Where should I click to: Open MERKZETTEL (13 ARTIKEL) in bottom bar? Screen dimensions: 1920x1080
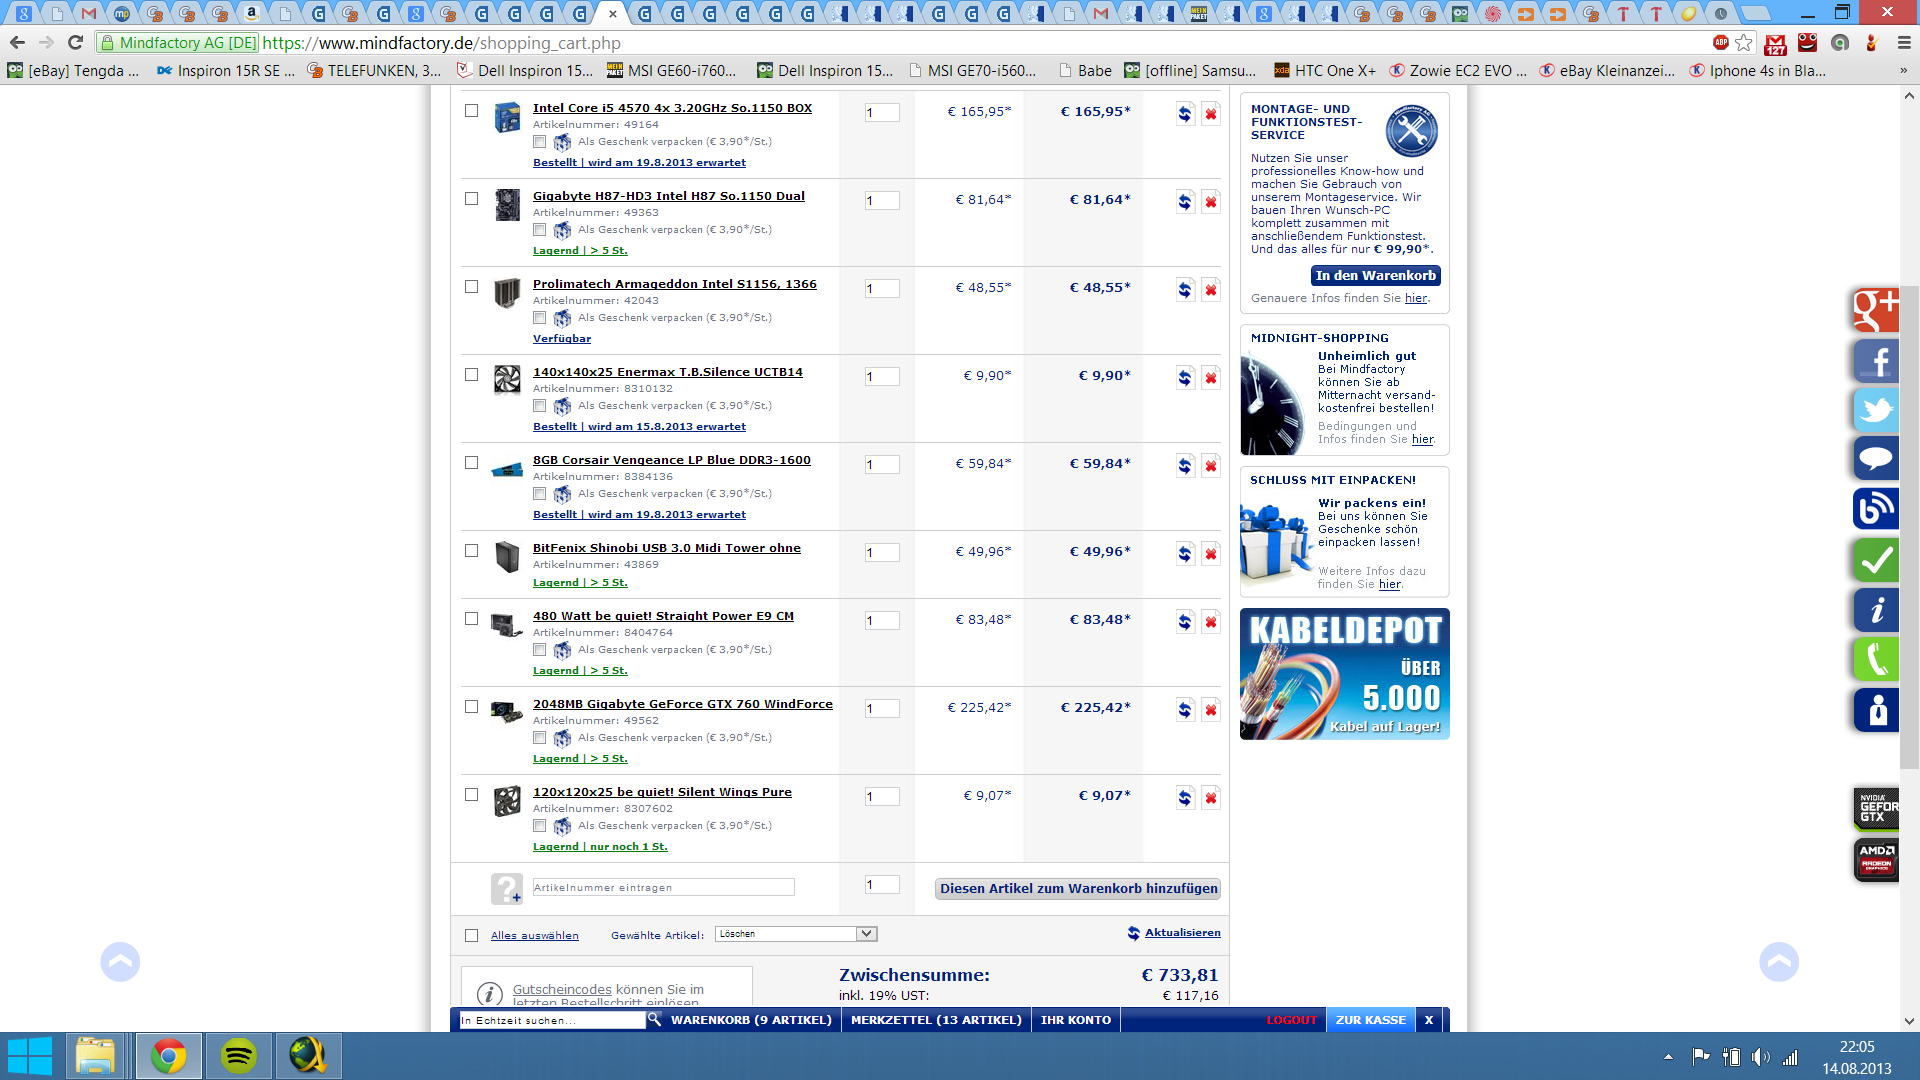(x=936, y=1020)
